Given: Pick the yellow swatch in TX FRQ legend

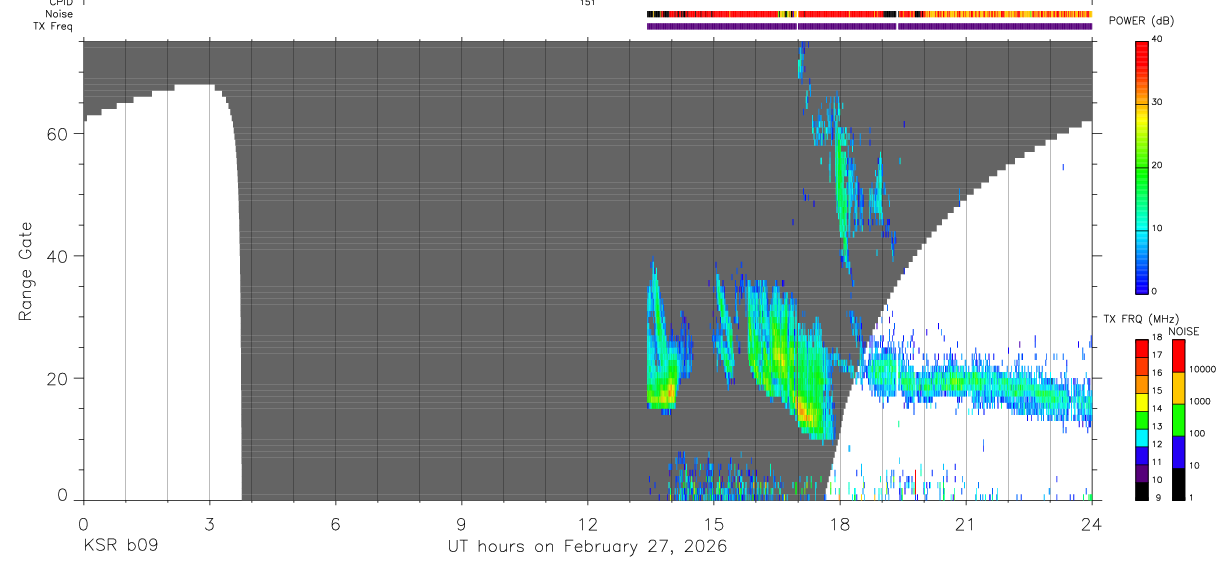Looking at the screenshot, I should pos(1142,401).
